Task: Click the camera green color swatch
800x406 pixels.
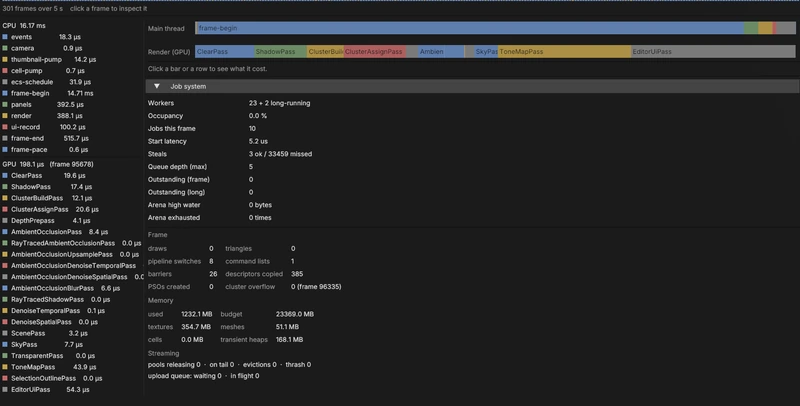Action: coord(5,48)
